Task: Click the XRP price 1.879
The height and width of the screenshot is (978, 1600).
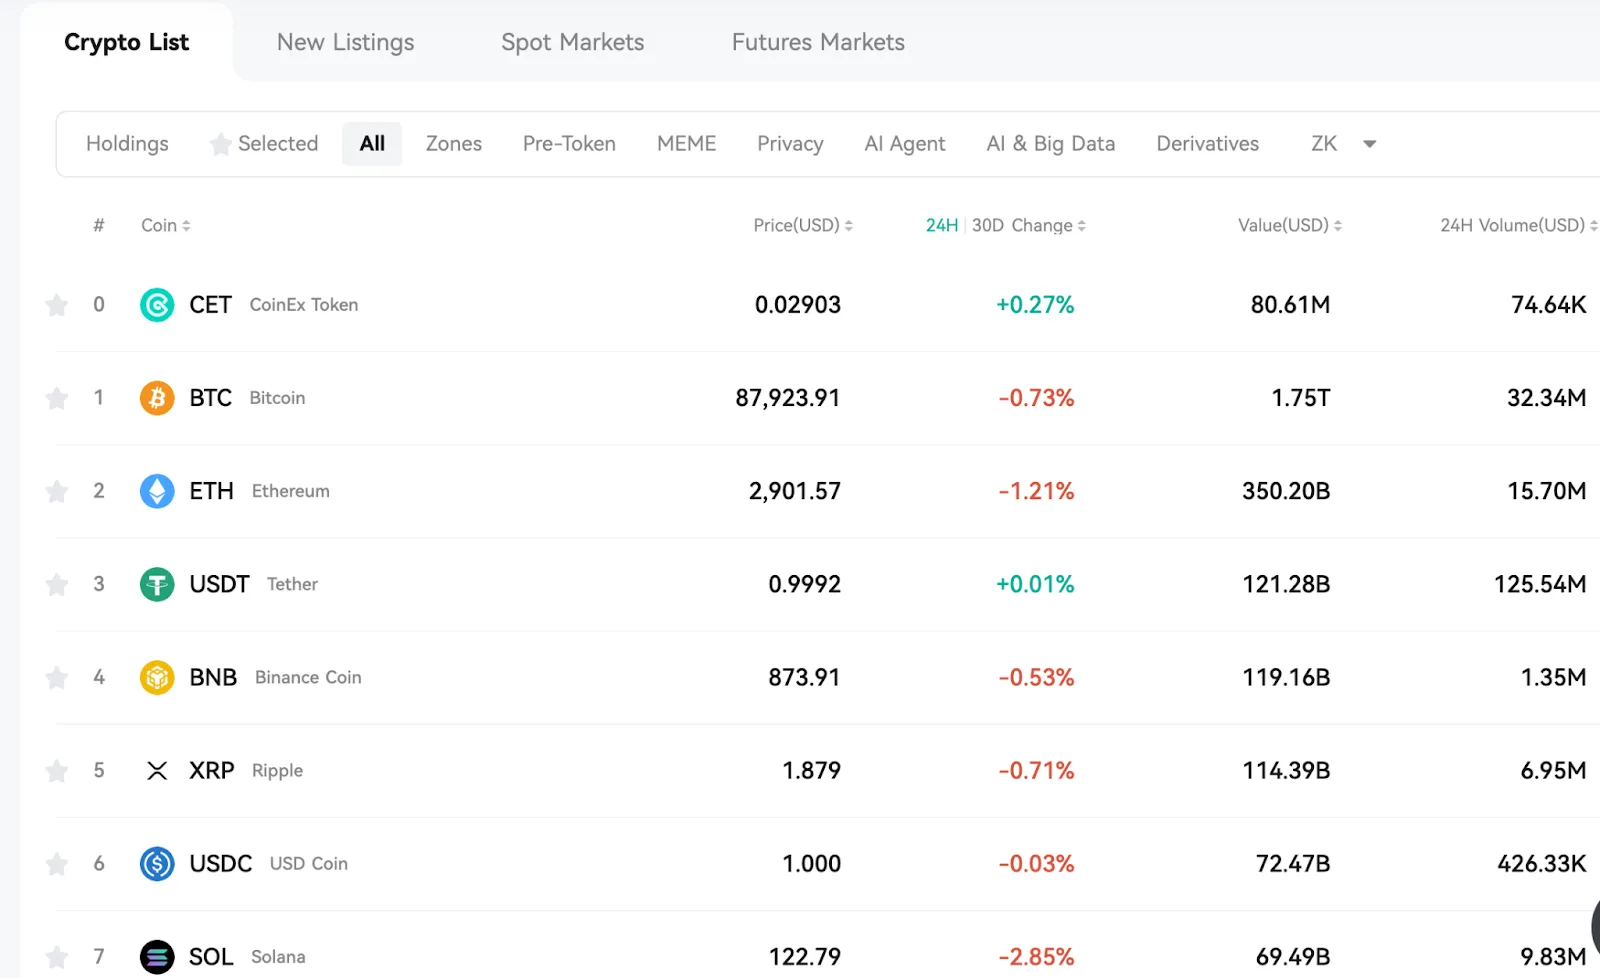Action: click(x=811, y=770)
